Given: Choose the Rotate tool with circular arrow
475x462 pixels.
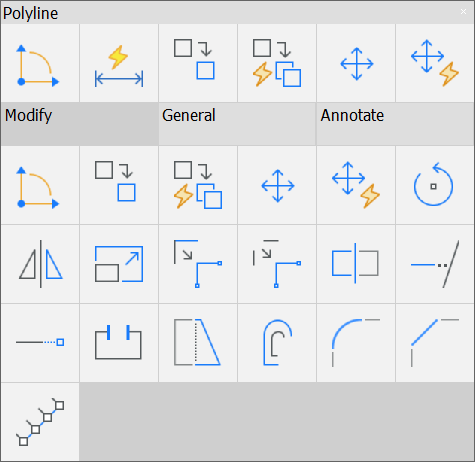Looking at the screenshot, I should [x=435, y=185].
